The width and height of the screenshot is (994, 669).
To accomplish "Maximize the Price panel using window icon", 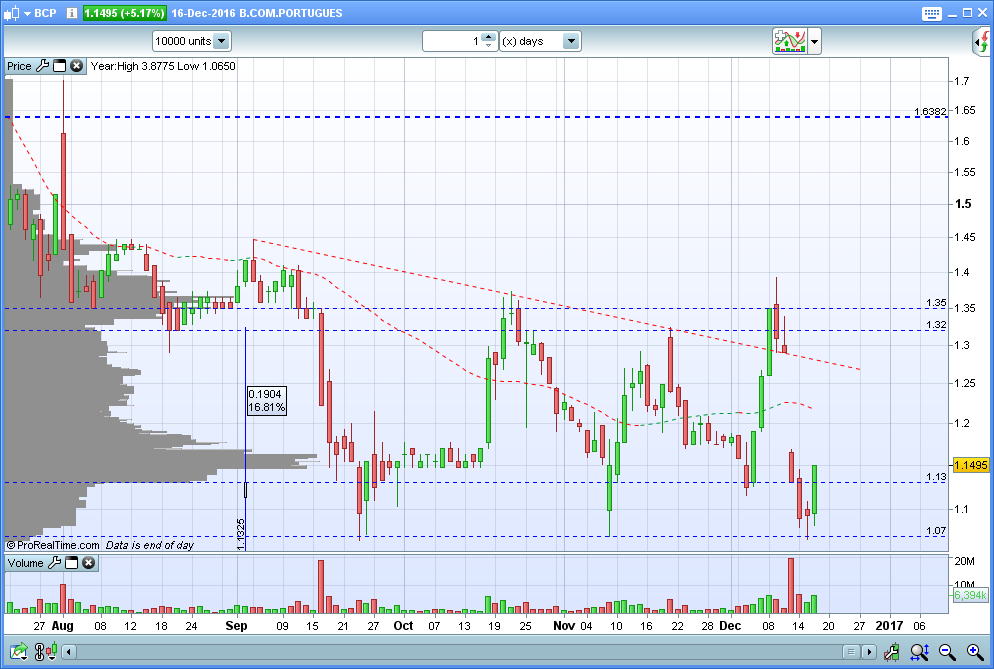I will pyautogui.click(x=60, y=66).
